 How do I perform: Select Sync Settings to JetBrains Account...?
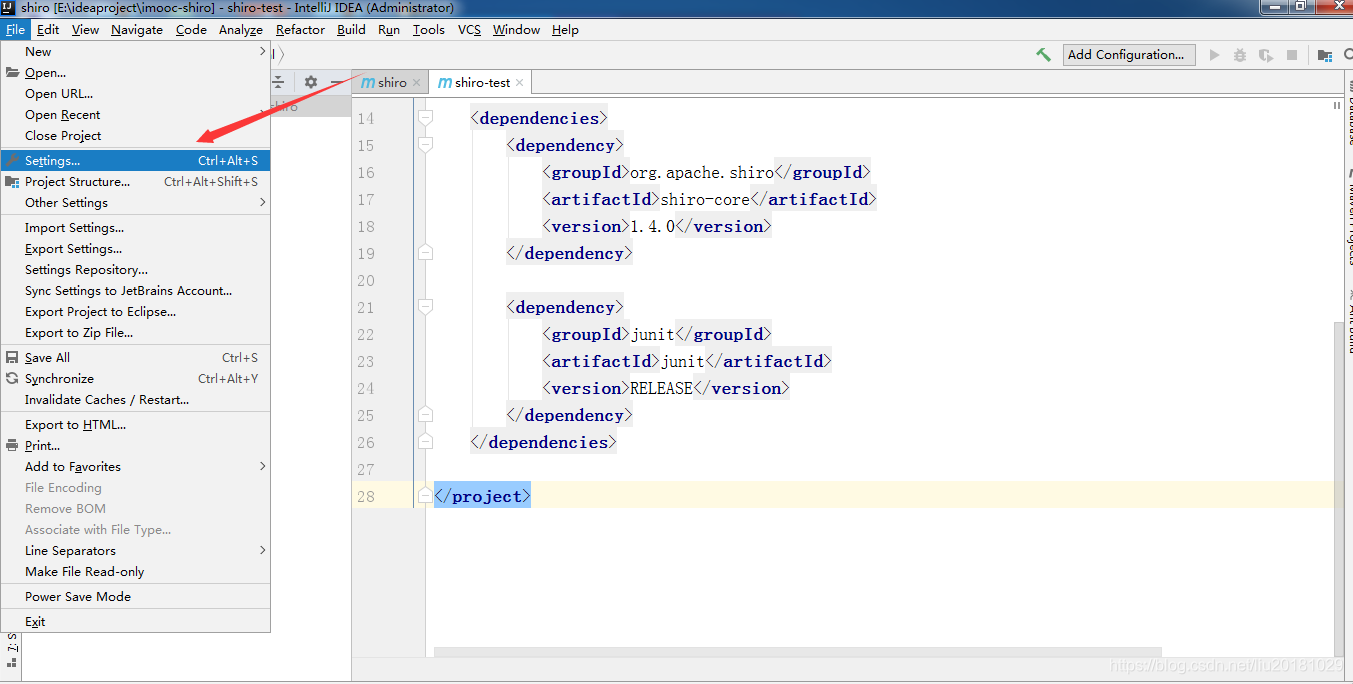click(x=136, y=290)
